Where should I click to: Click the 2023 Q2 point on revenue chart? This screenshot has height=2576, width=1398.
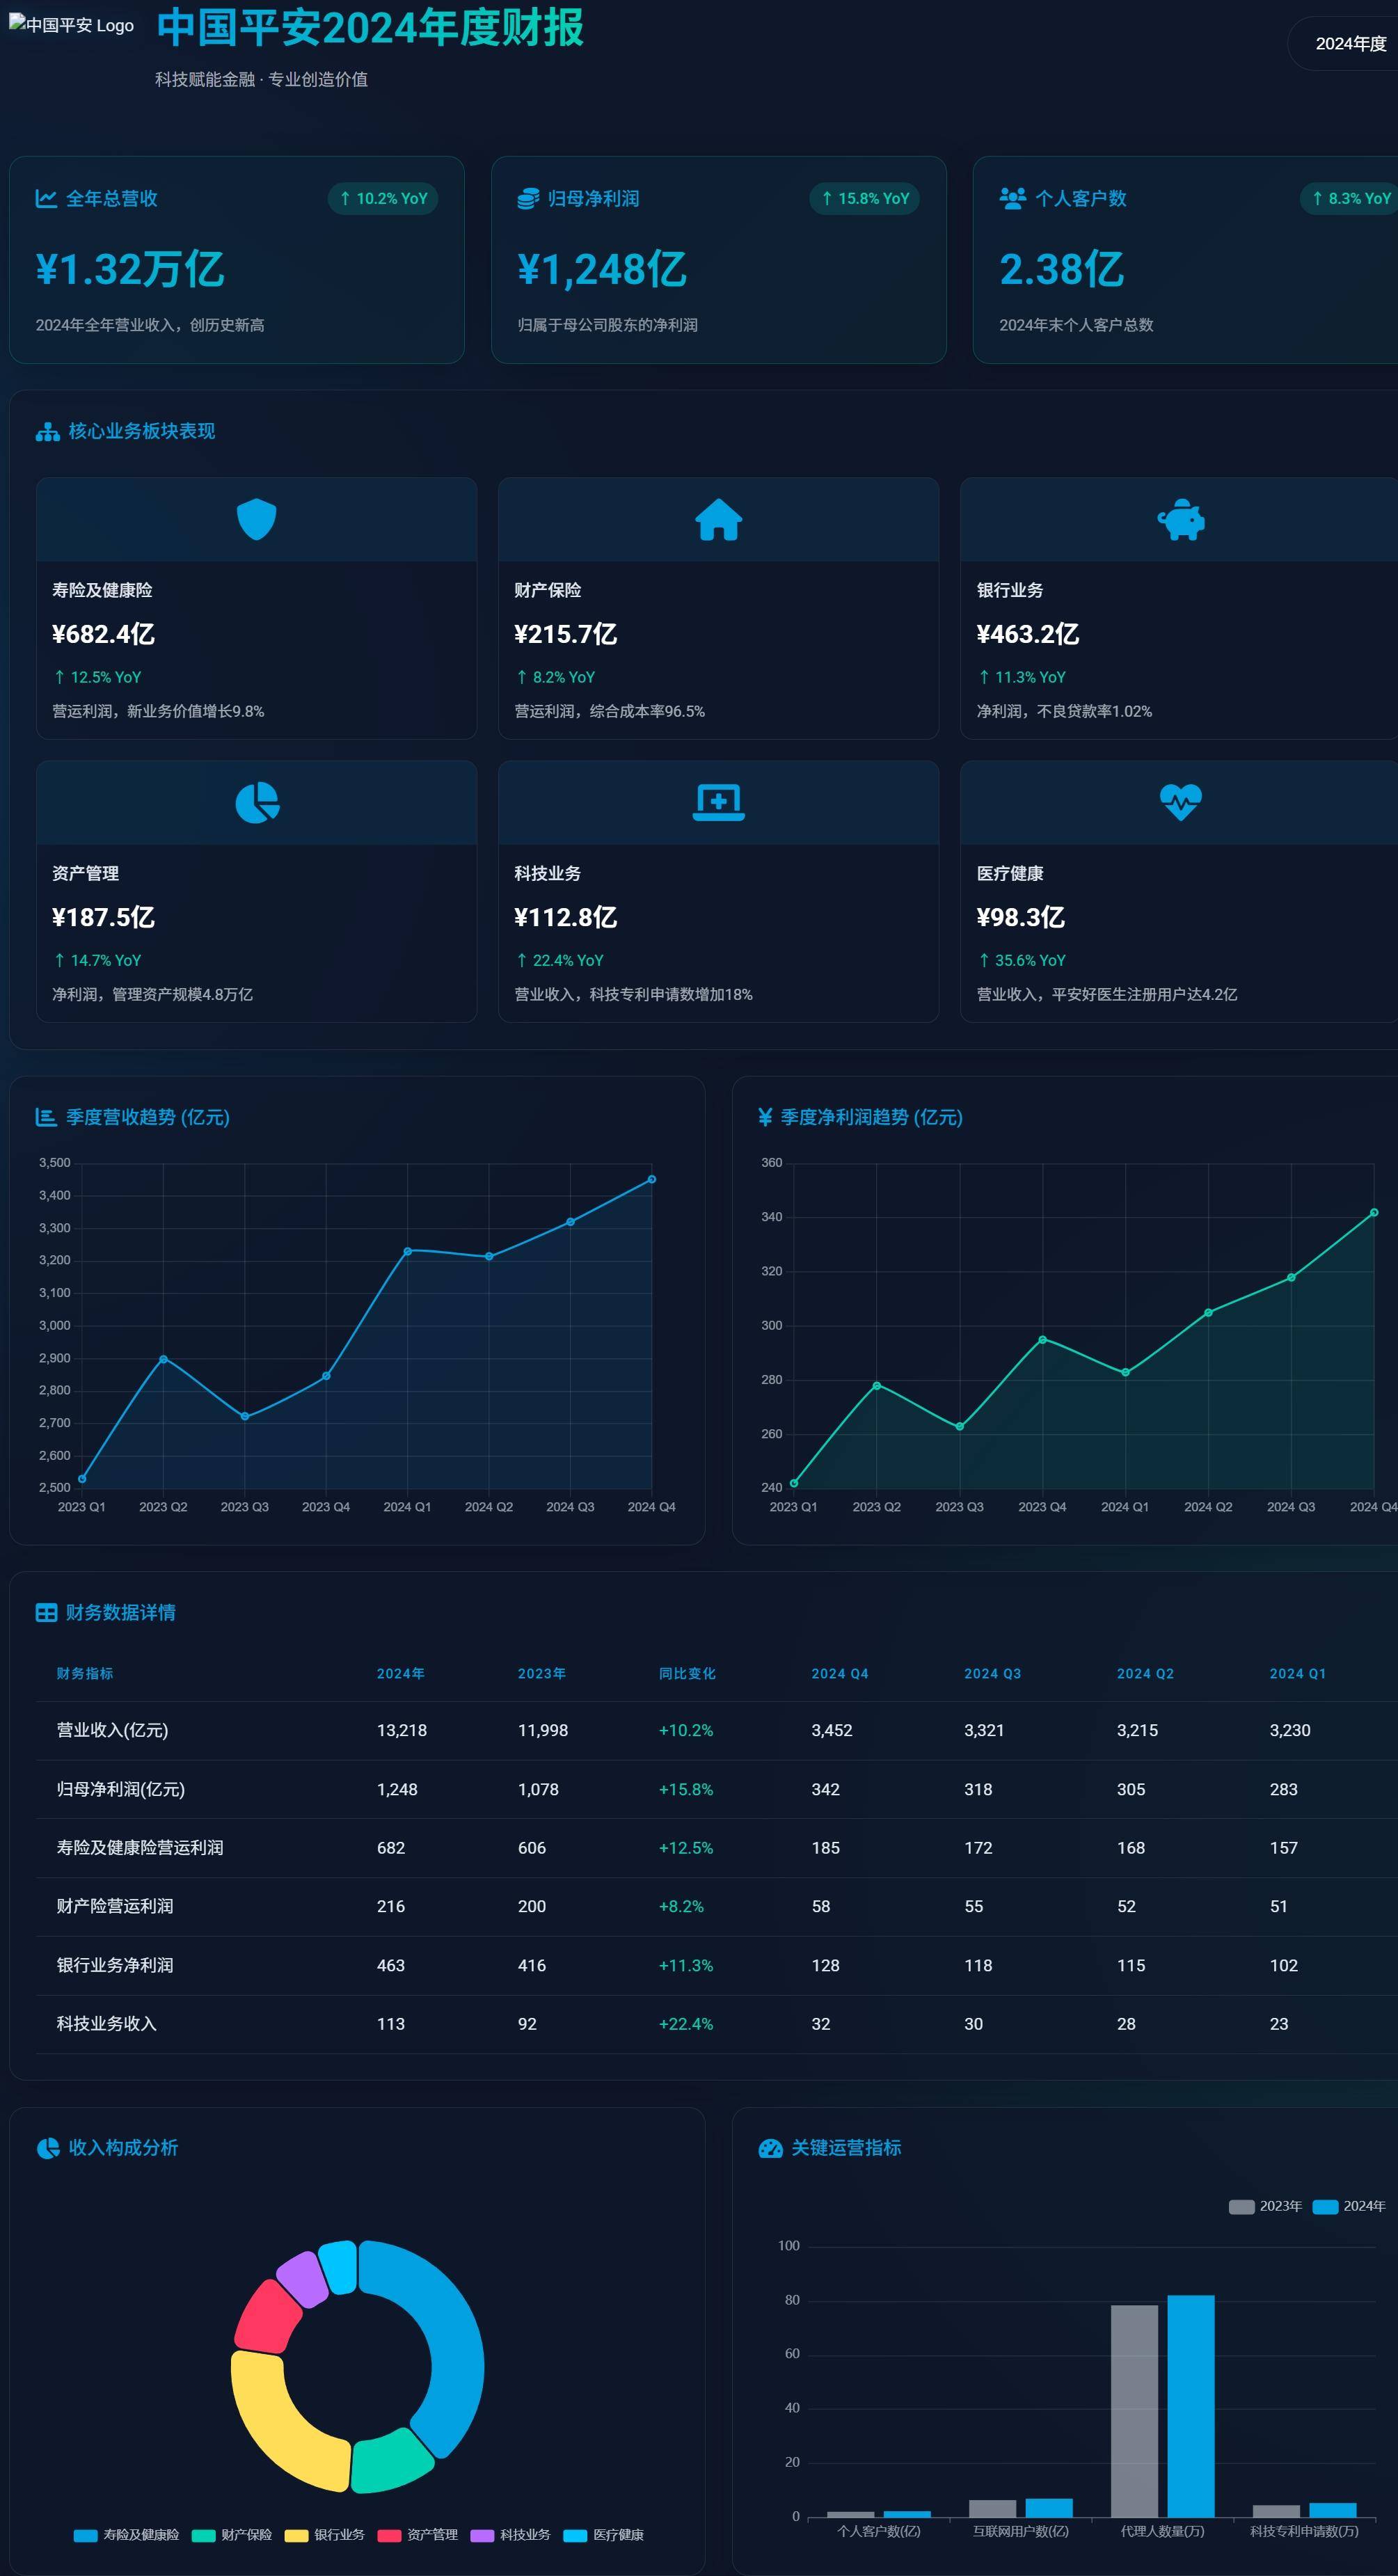(163, 1359)
